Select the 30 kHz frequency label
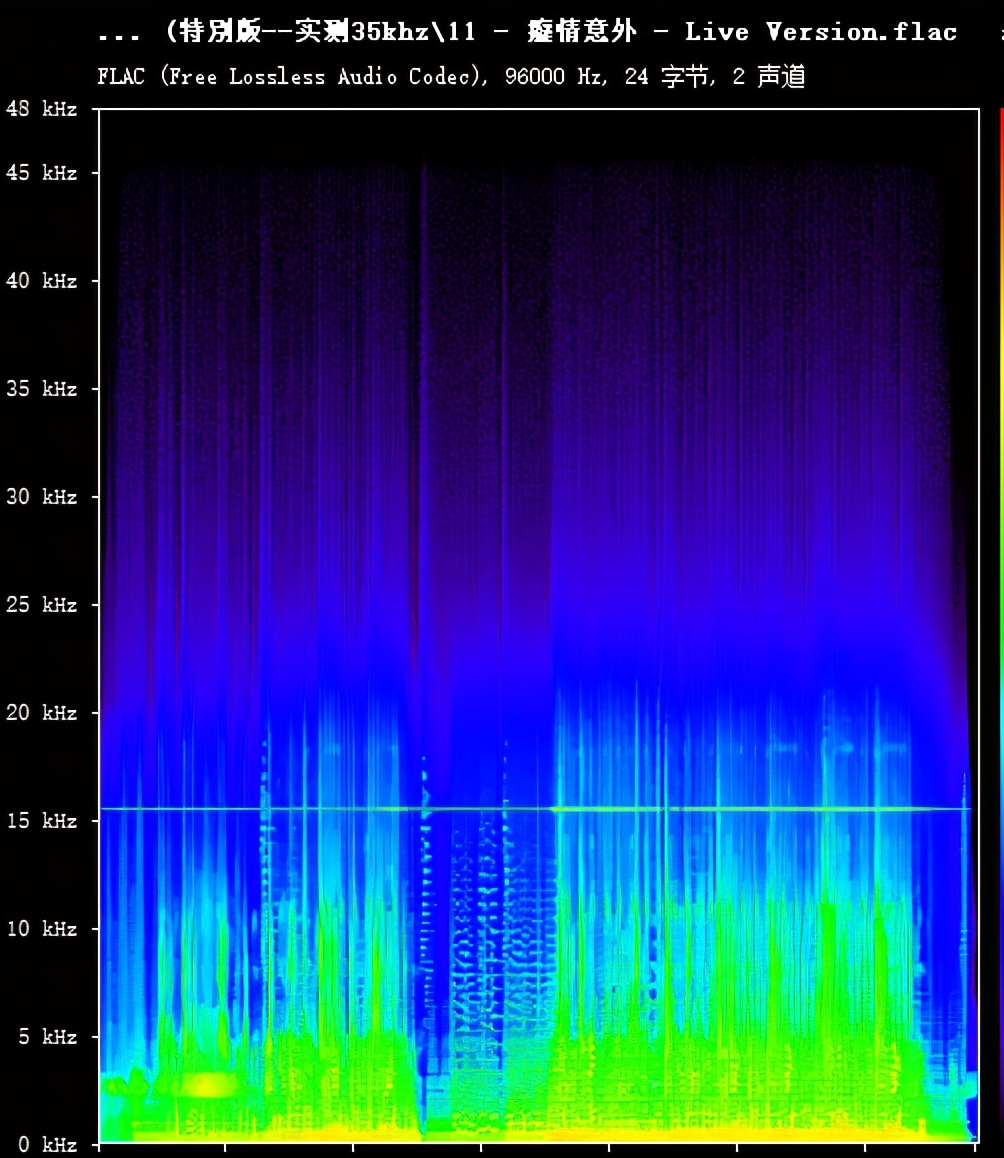Image resolution: width=1004 pixels, height=1158 pixels. point(41,497)
